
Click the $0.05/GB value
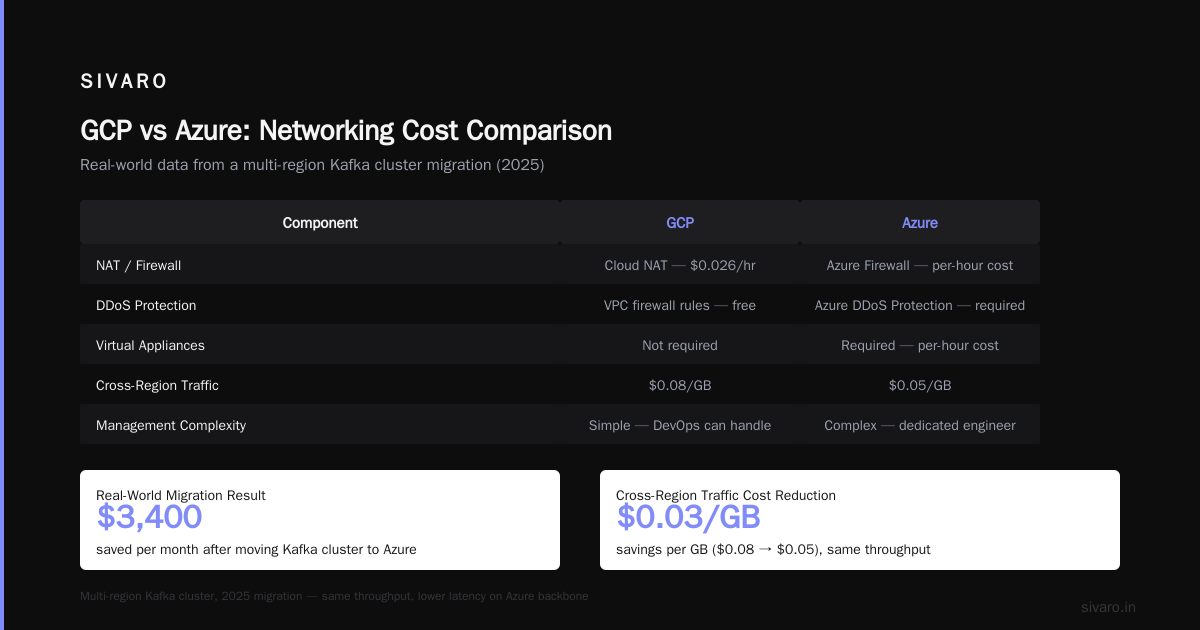pos(920,386)
